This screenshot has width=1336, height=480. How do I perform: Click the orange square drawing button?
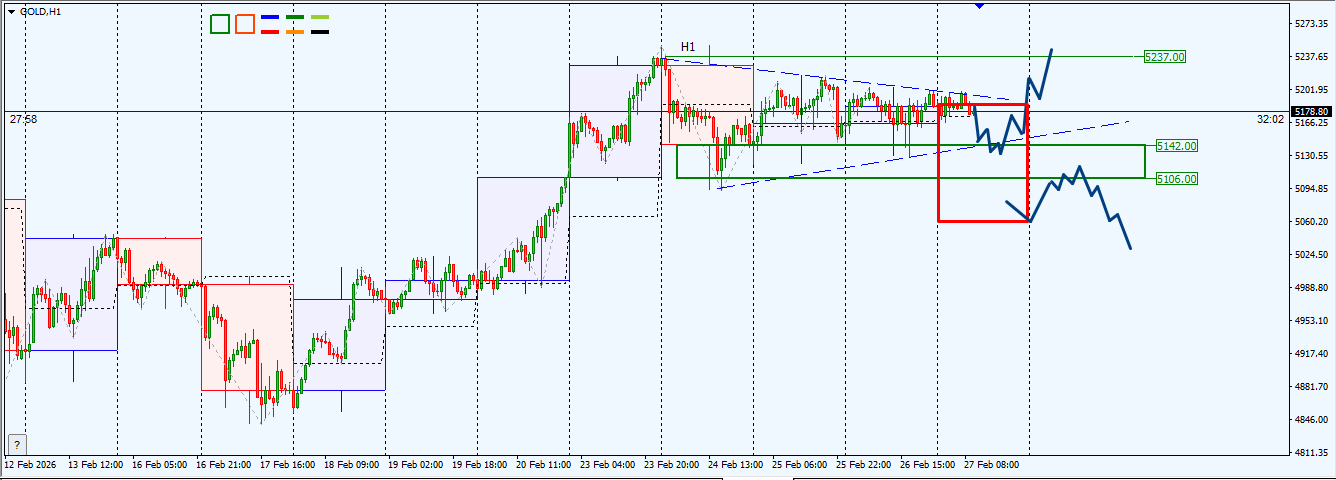tap(244, 24)
